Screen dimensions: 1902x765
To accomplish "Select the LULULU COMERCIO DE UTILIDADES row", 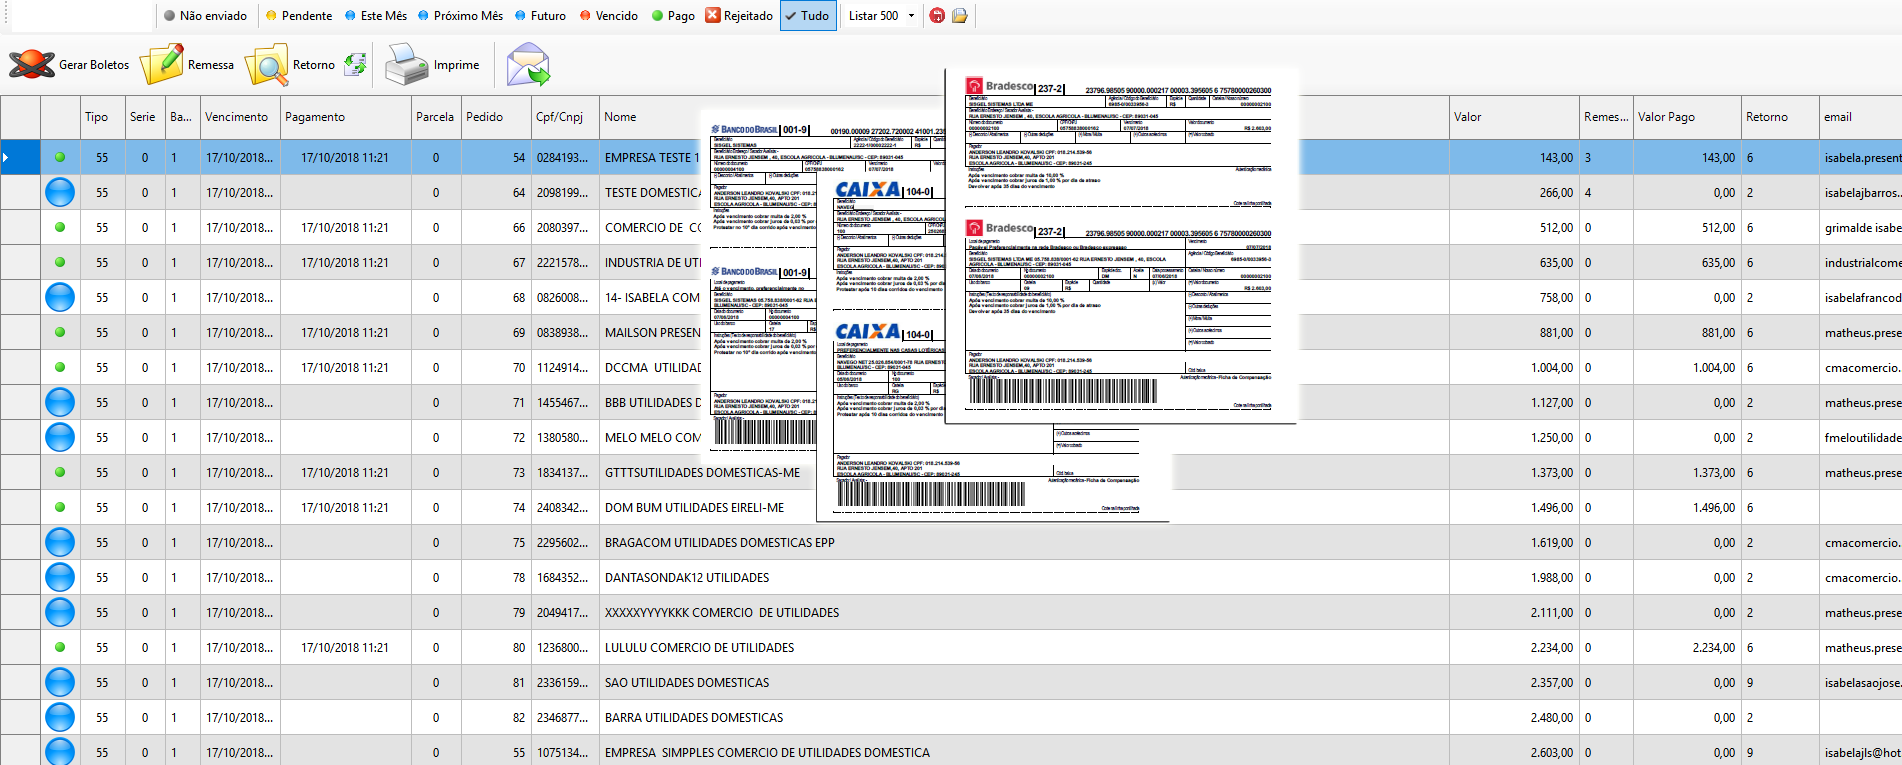I will click(x=951, y=648).
